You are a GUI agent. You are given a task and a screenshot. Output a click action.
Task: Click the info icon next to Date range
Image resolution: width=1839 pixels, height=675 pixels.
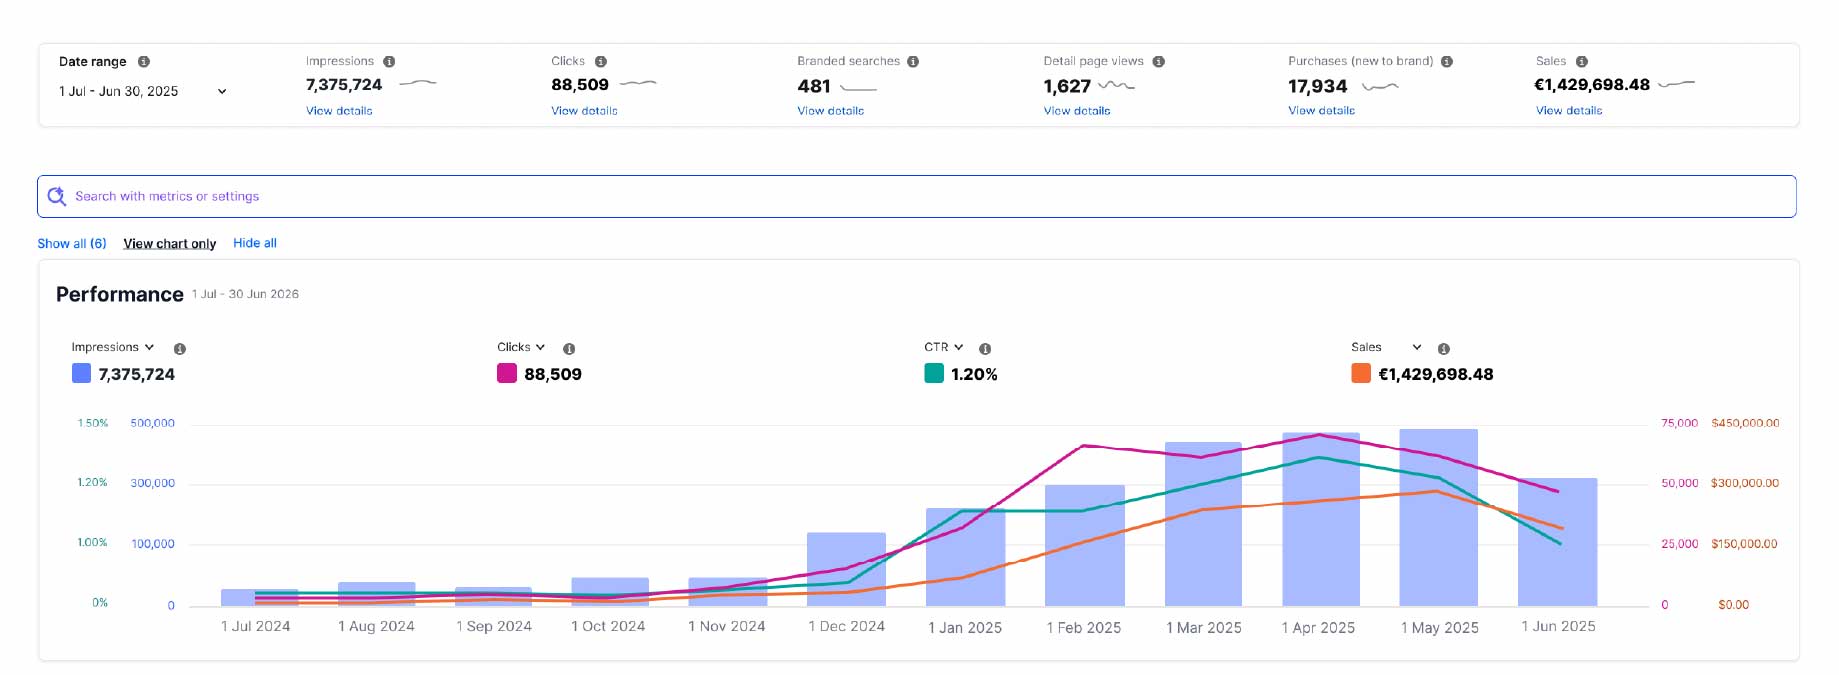(x=144, y=61)
